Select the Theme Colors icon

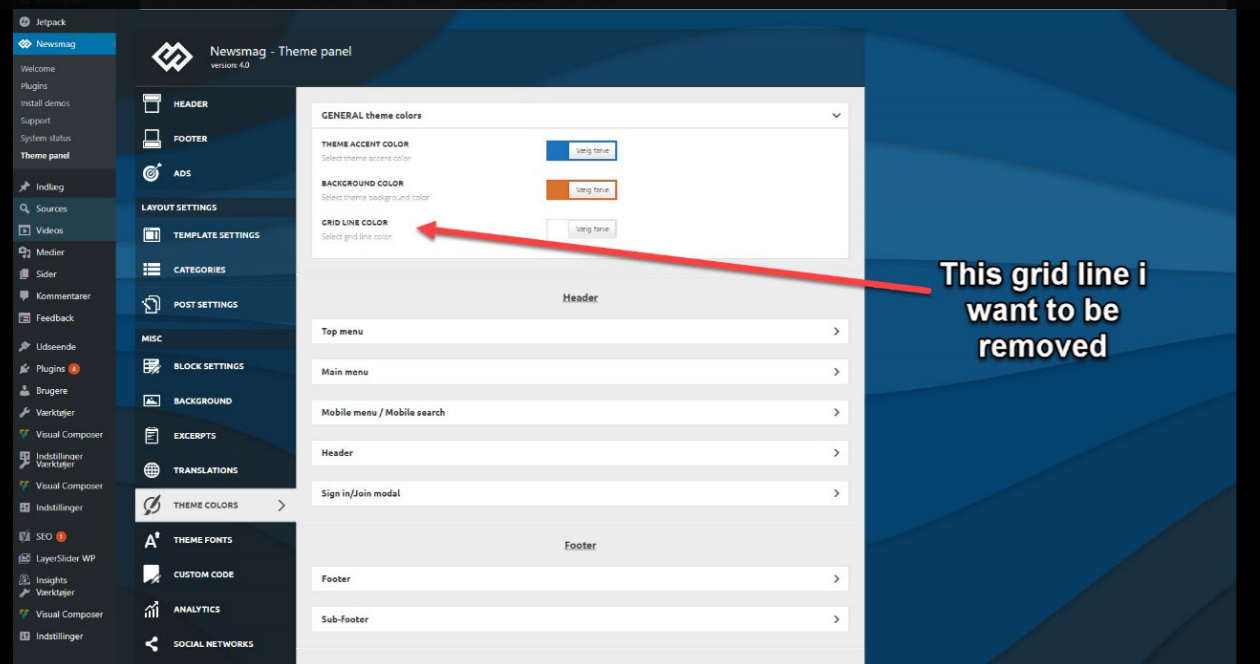coord(152,505)
